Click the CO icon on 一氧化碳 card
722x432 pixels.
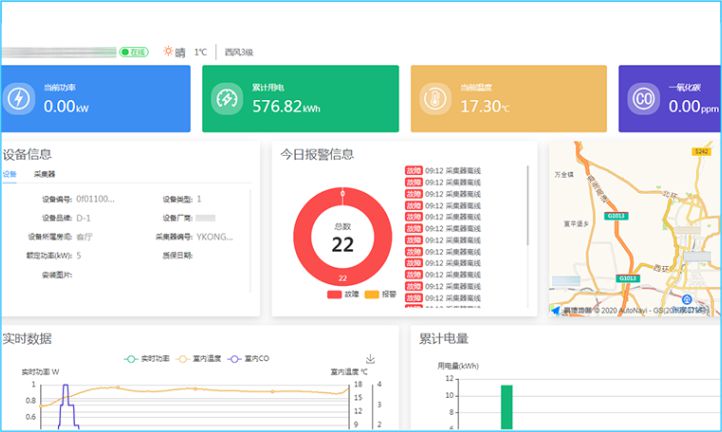pos(642,99)
